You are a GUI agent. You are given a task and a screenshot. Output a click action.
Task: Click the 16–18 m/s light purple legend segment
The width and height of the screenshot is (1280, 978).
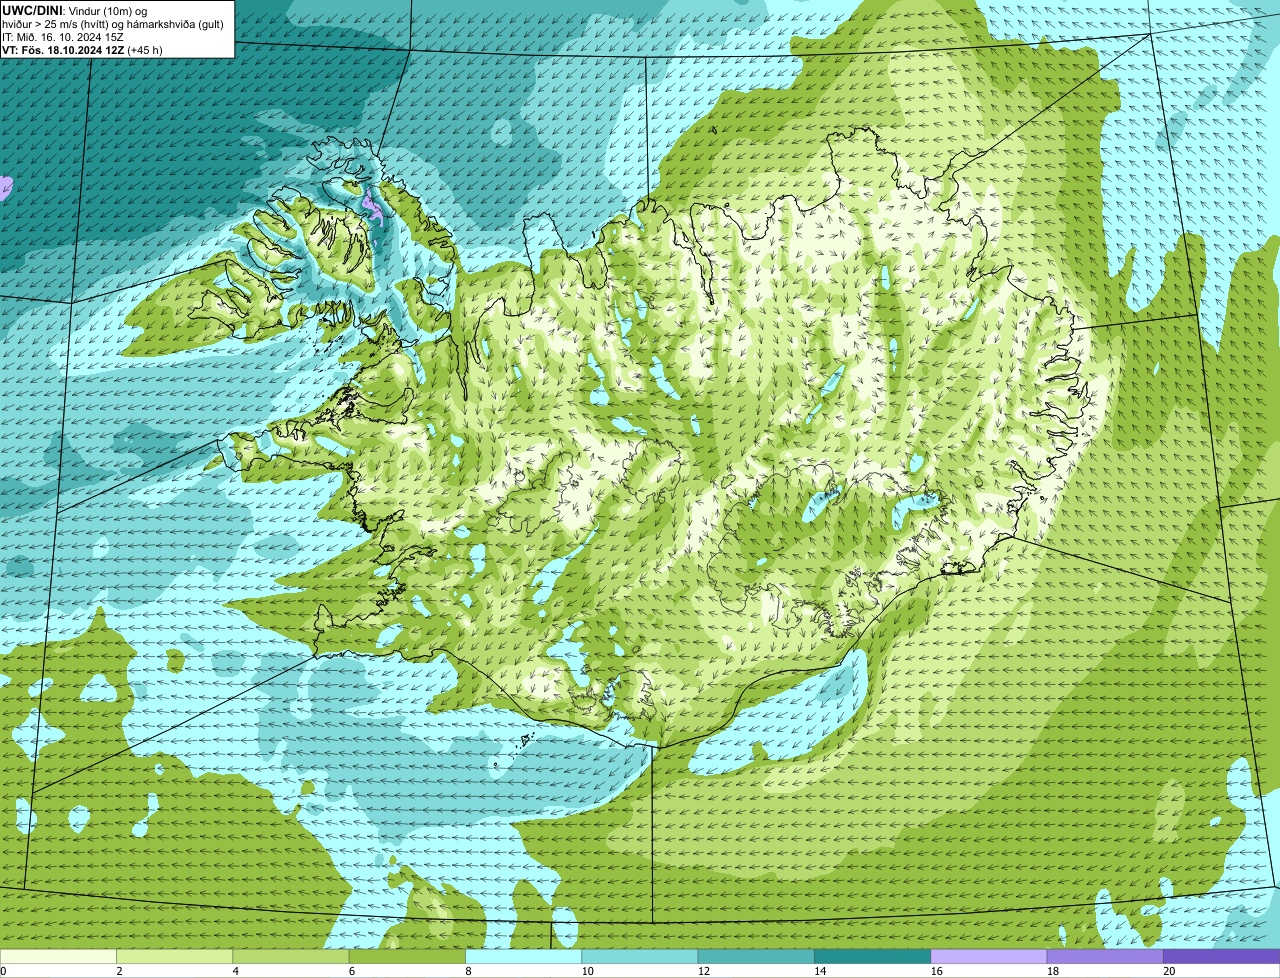coord(989,957)
